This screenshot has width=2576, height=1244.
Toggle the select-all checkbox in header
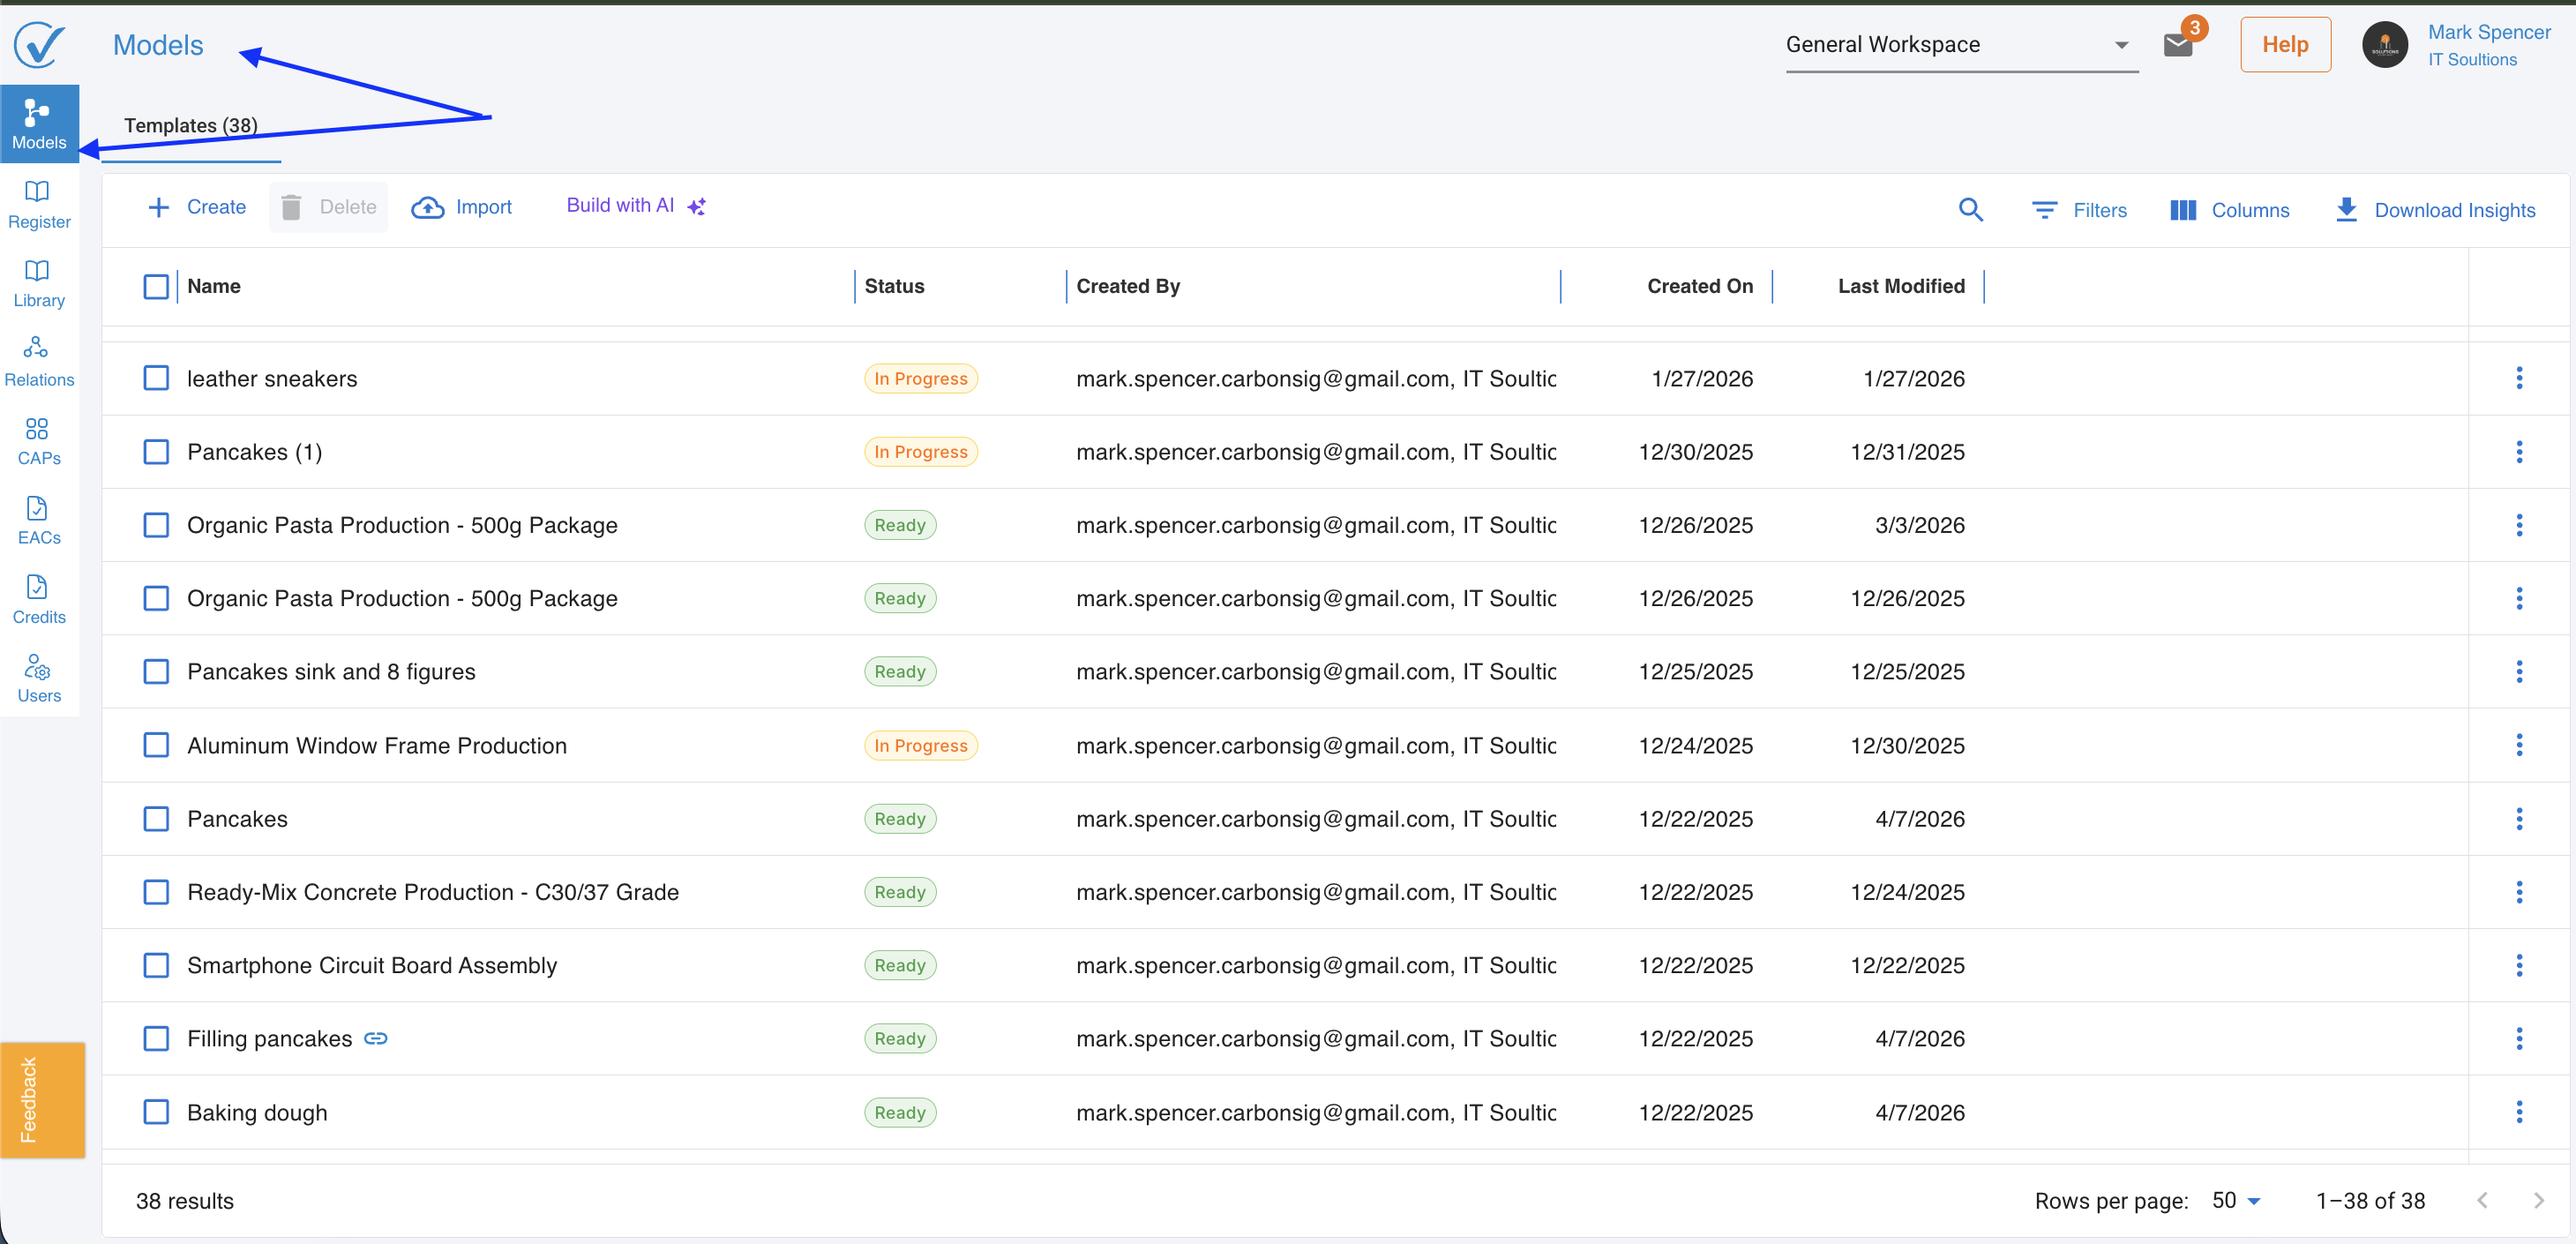point(156,286)
